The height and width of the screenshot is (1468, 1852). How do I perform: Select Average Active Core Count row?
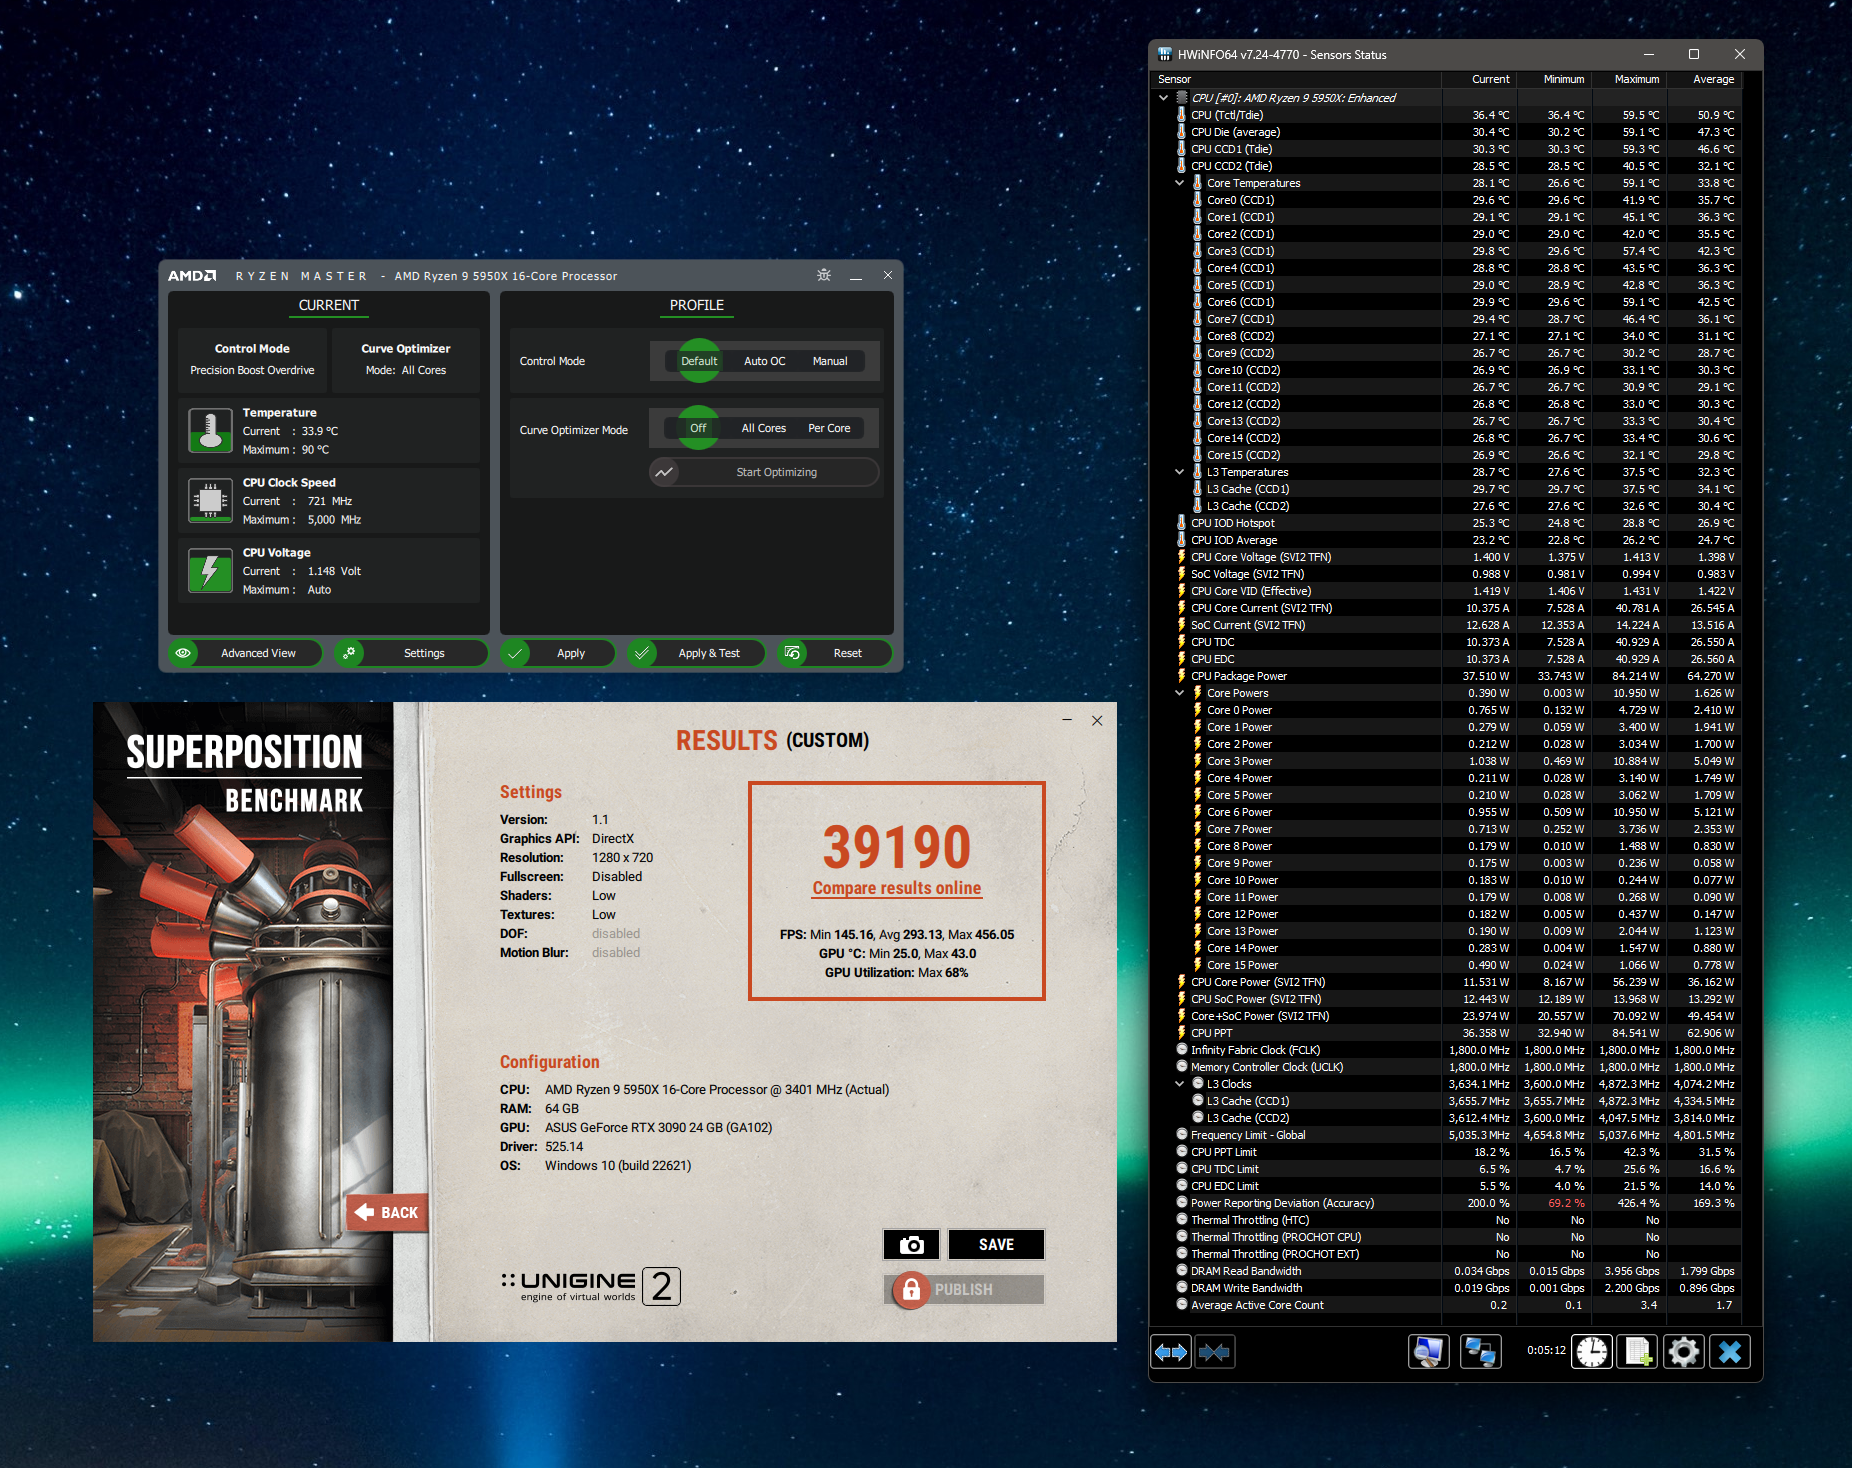(x=1446, y=1305)
